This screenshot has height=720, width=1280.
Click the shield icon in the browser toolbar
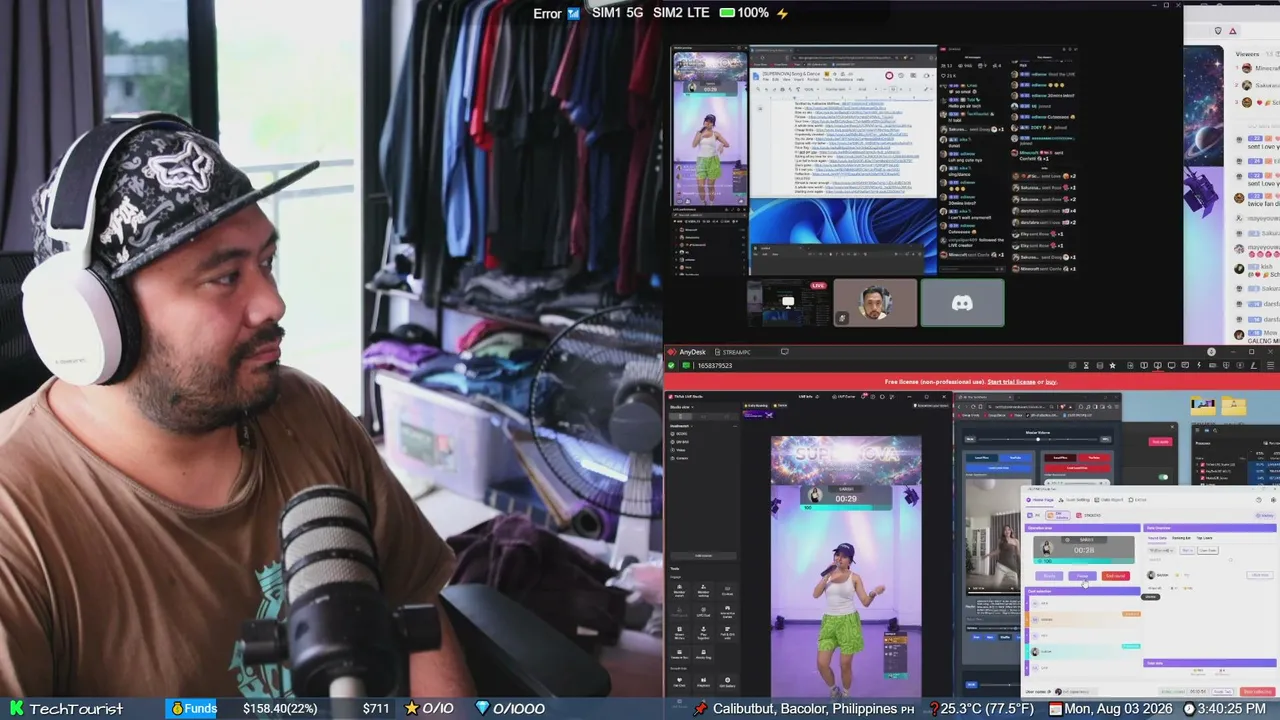pos(1217,31)
